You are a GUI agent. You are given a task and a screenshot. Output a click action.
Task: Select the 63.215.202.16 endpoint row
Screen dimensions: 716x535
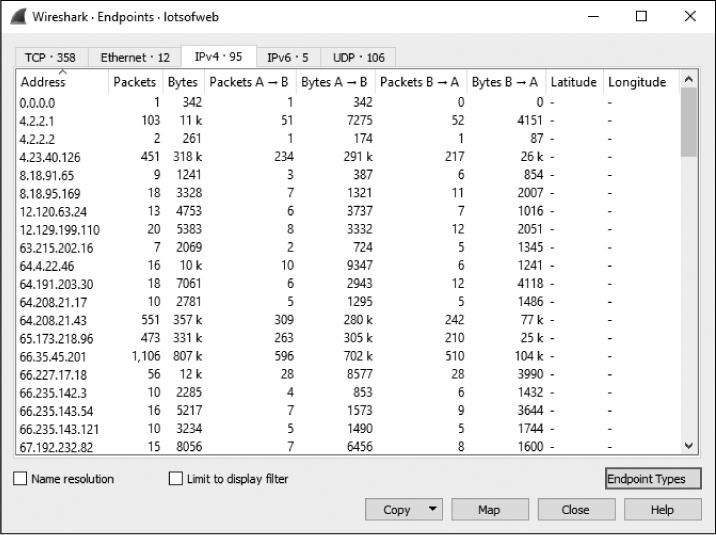(x=348, y=247)
